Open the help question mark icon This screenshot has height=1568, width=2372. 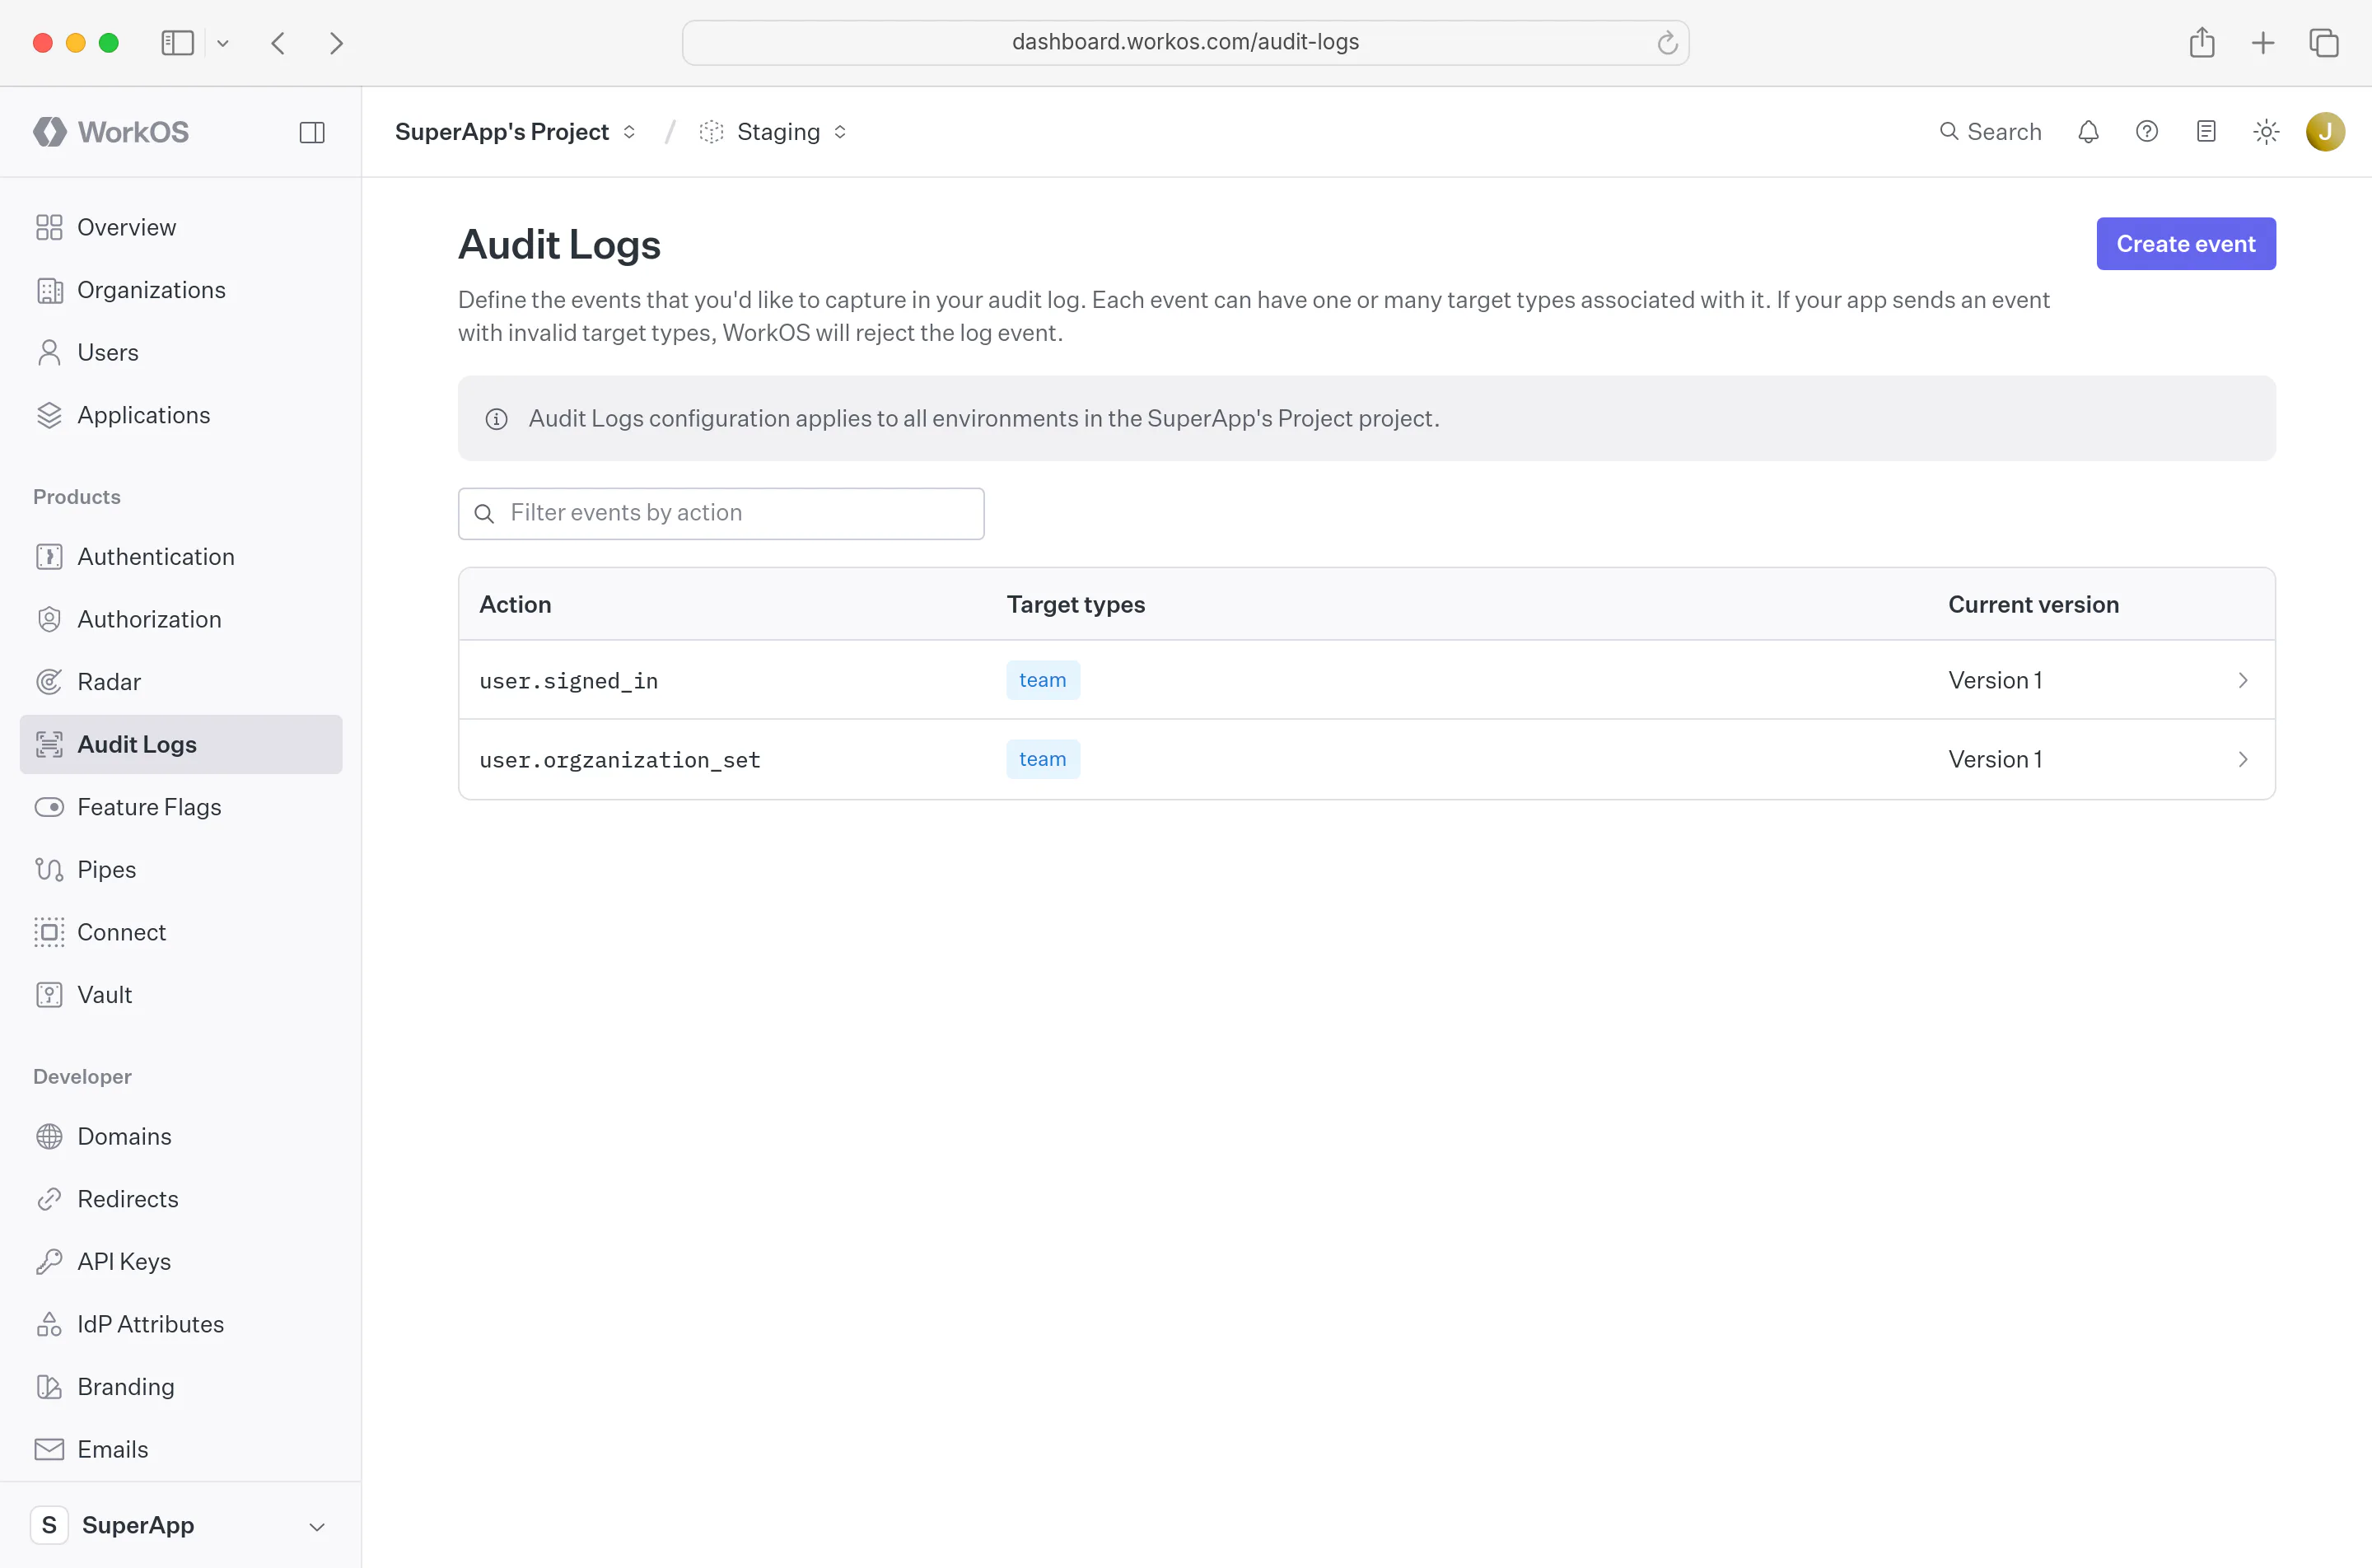[x=2147, y=132]
